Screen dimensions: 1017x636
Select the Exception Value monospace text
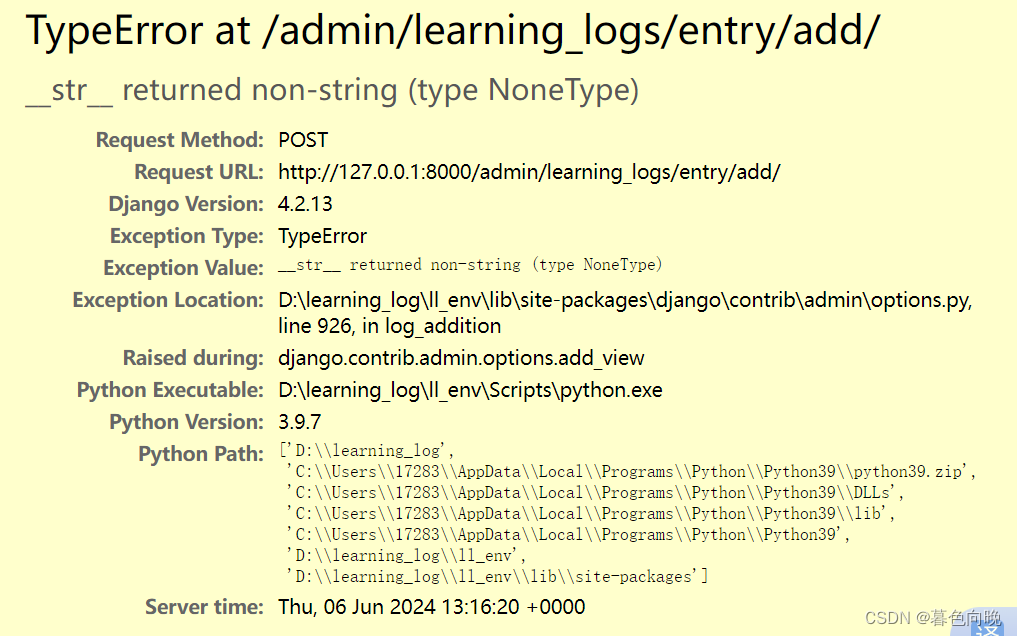click(x=470, y=265)
